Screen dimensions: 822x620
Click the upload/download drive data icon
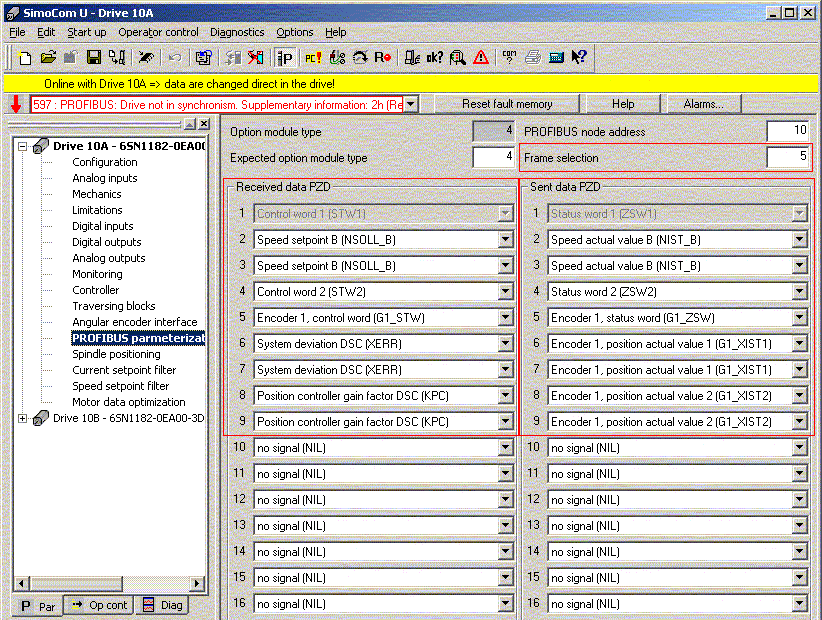(117, 57)
